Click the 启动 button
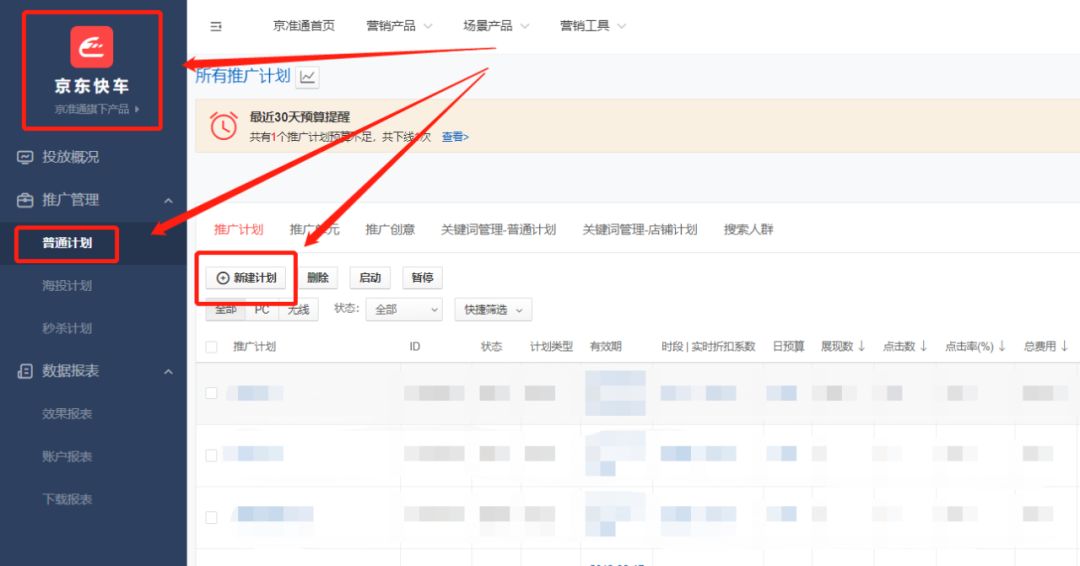This screenshot has width=1080, height=566. [x=370, y=277]
